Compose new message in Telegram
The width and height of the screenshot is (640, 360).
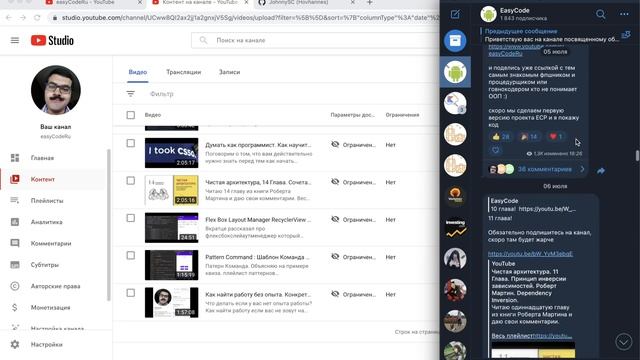click(x=455, y=15)
